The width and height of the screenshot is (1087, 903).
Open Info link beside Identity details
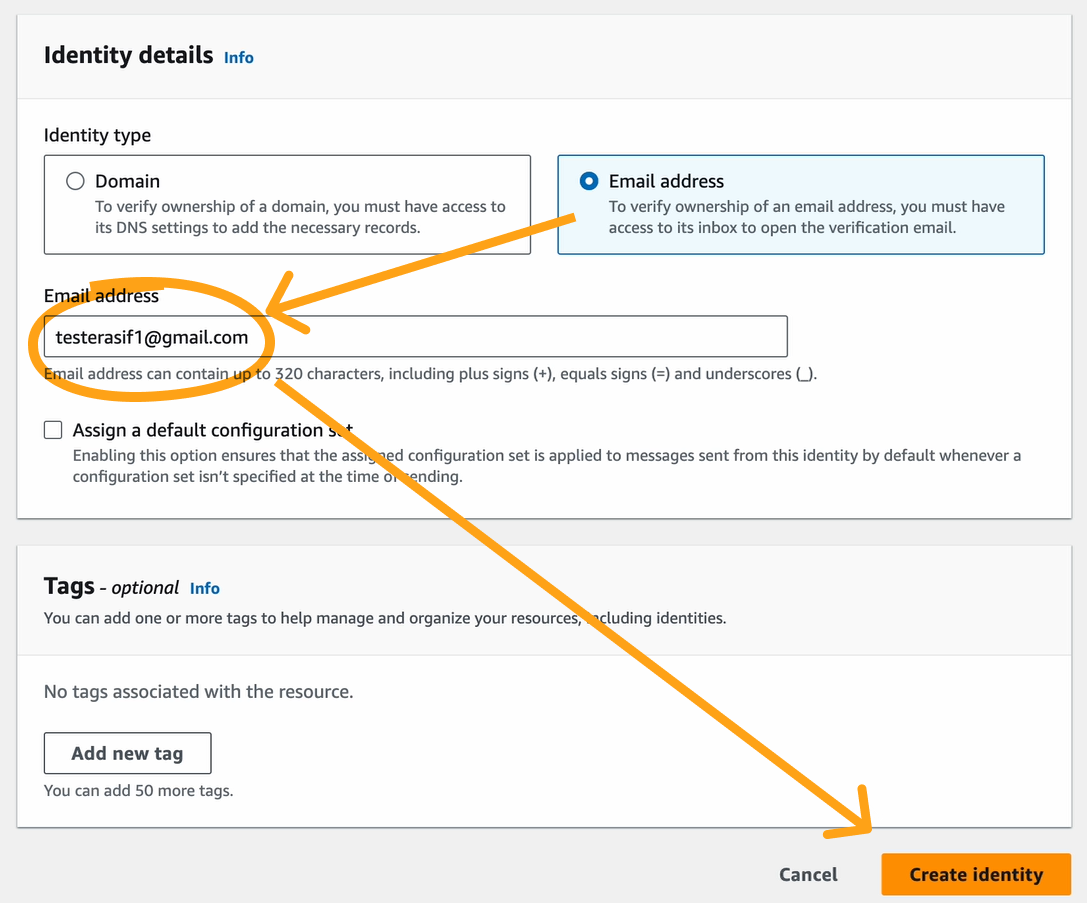tap(238, 58)
